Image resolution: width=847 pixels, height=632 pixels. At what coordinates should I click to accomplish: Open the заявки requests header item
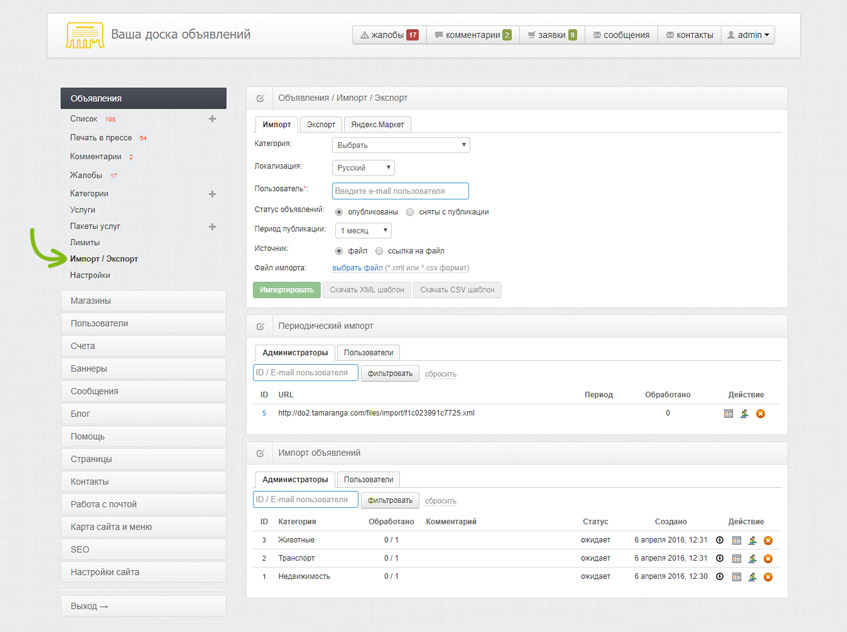(x=552, y=35)
